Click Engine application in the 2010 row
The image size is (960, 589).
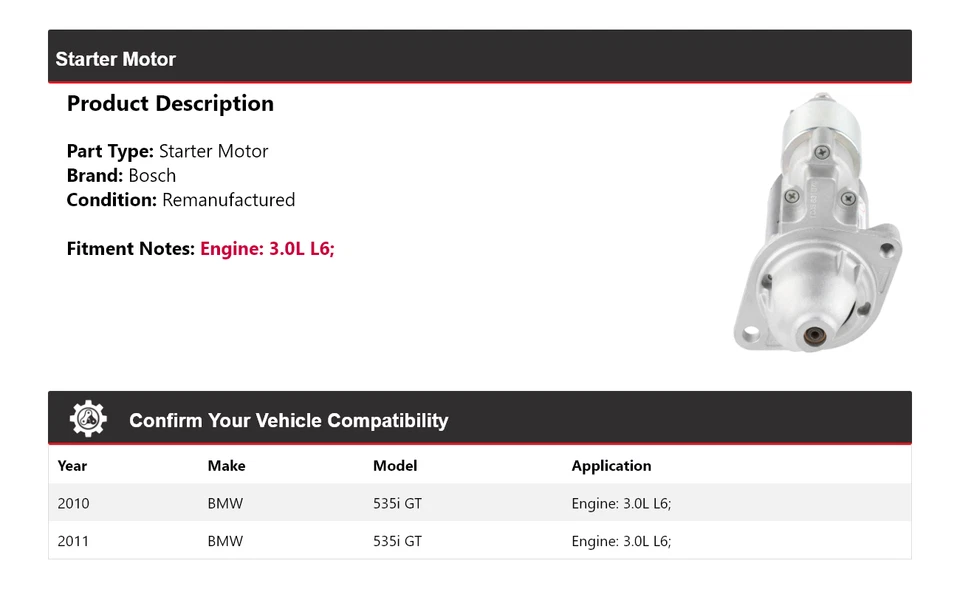[x=621, y=504]
